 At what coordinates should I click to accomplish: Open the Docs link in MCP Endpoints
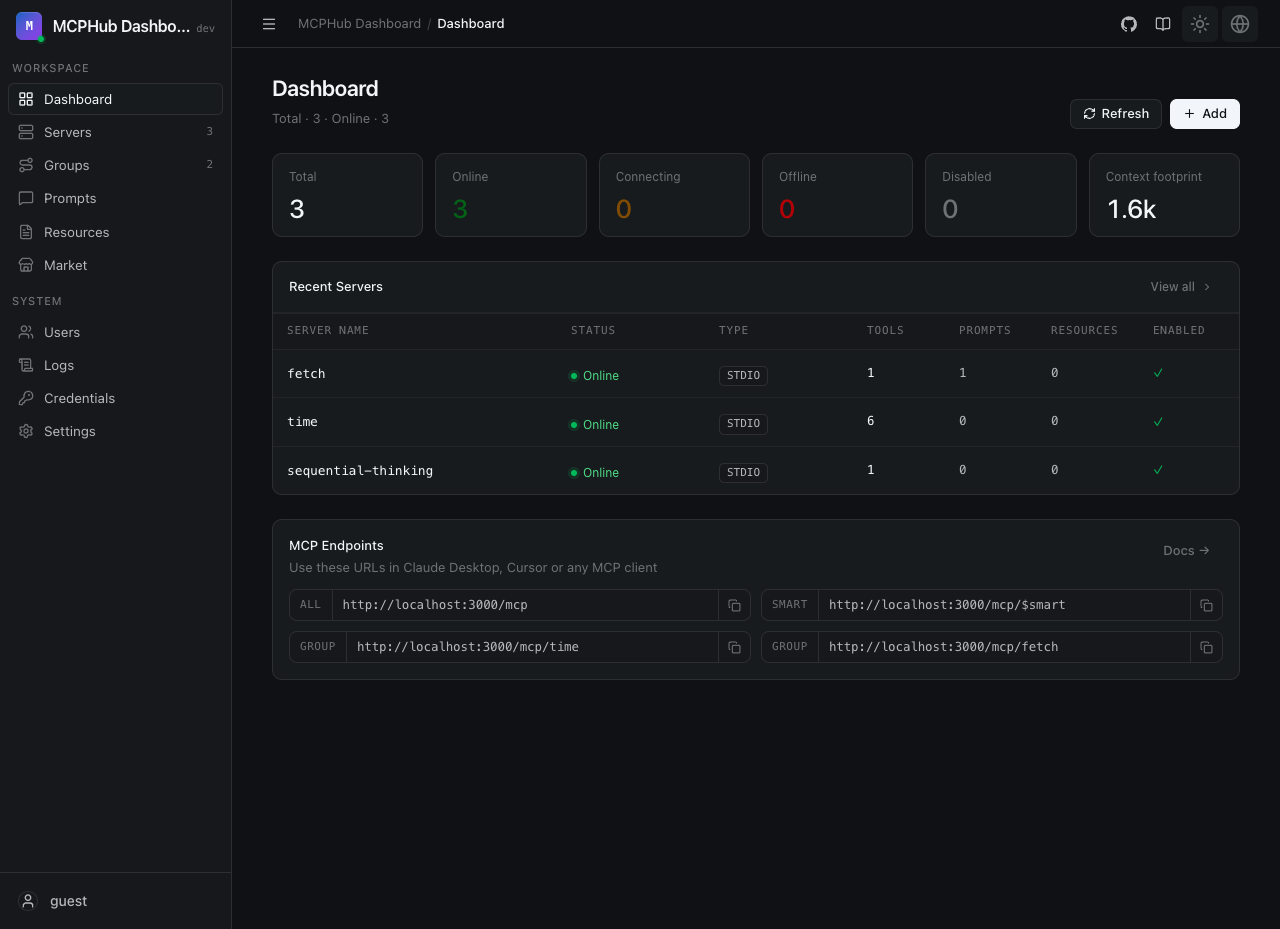[1187, 551]
